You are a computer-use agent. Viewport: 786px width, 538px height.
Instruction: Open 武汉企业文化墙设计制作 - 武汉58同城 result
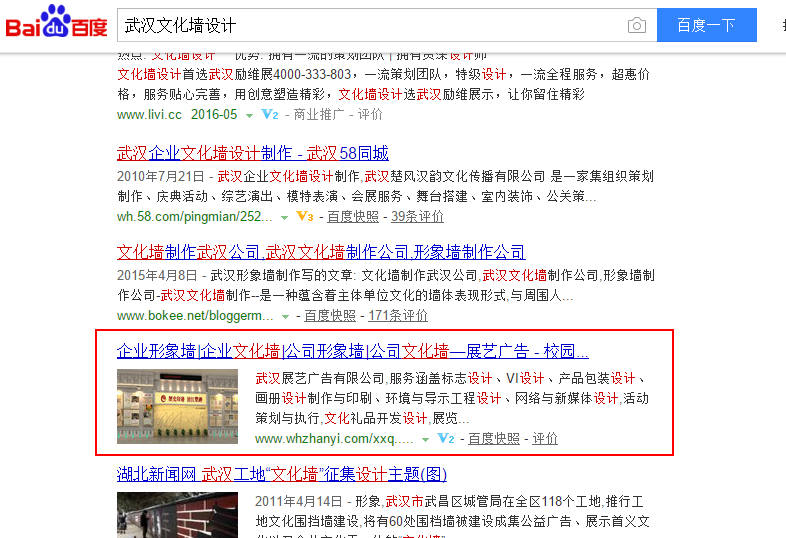click(253, 153)
